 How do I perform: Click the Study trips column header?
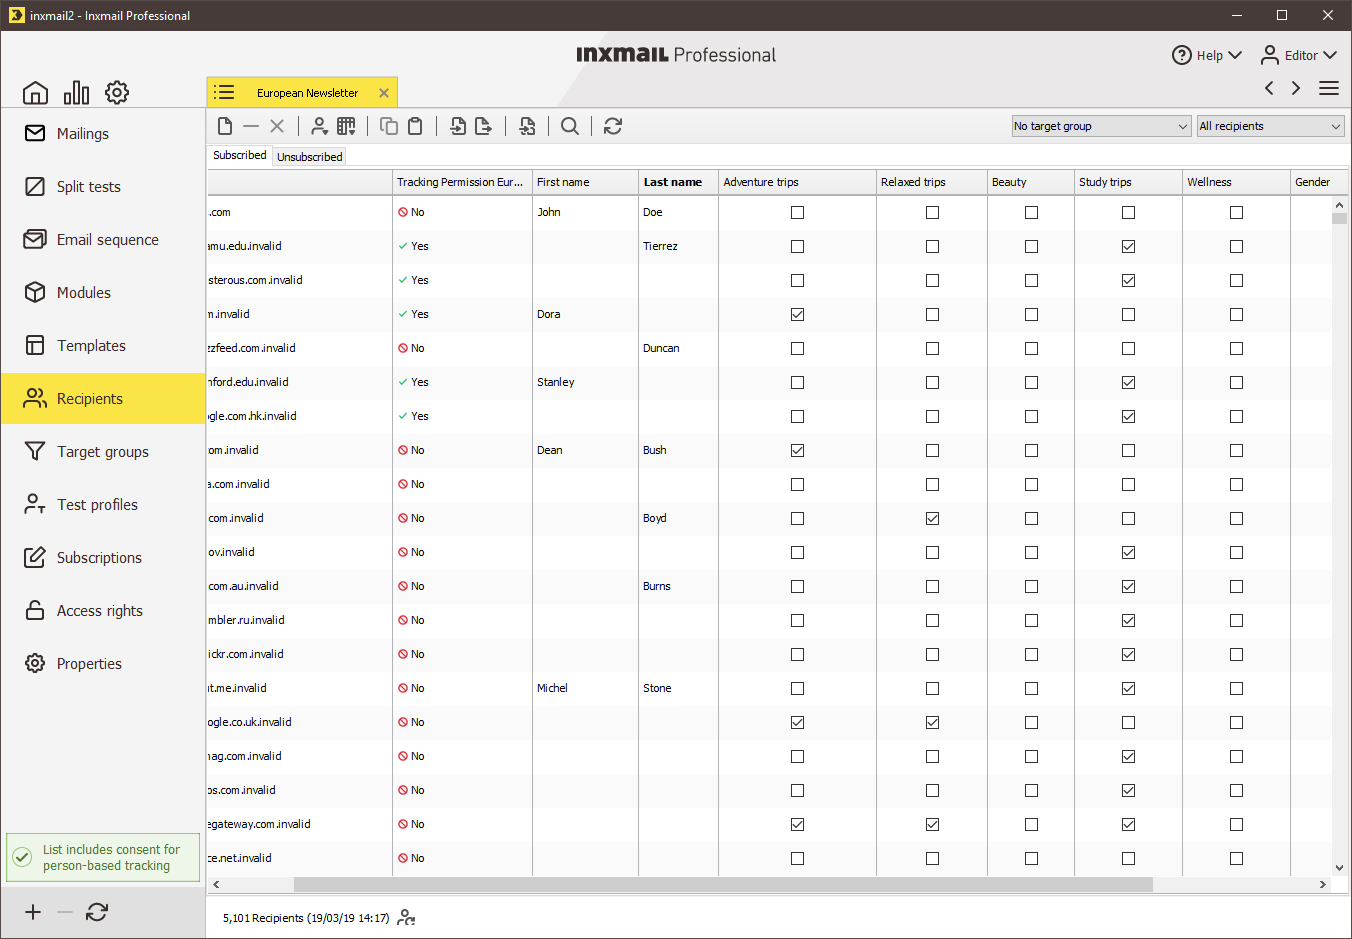point(1128,182)
